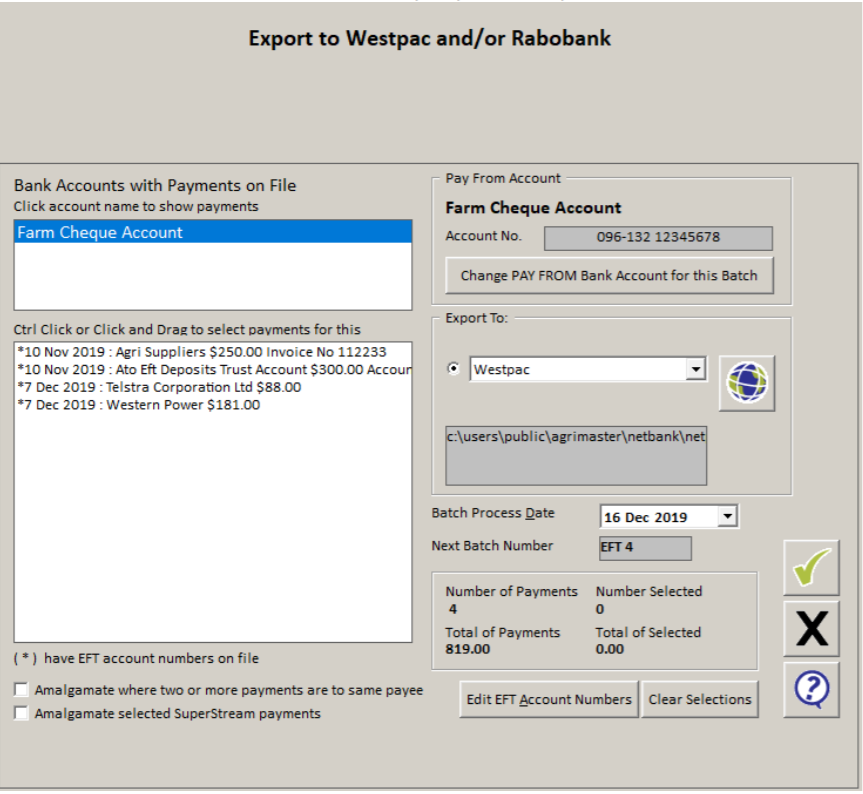The width and height of the screenshot is (863, 794).
Task: Select Ato Eft Deposits Trust Account payment
Action: coord(213,370)
